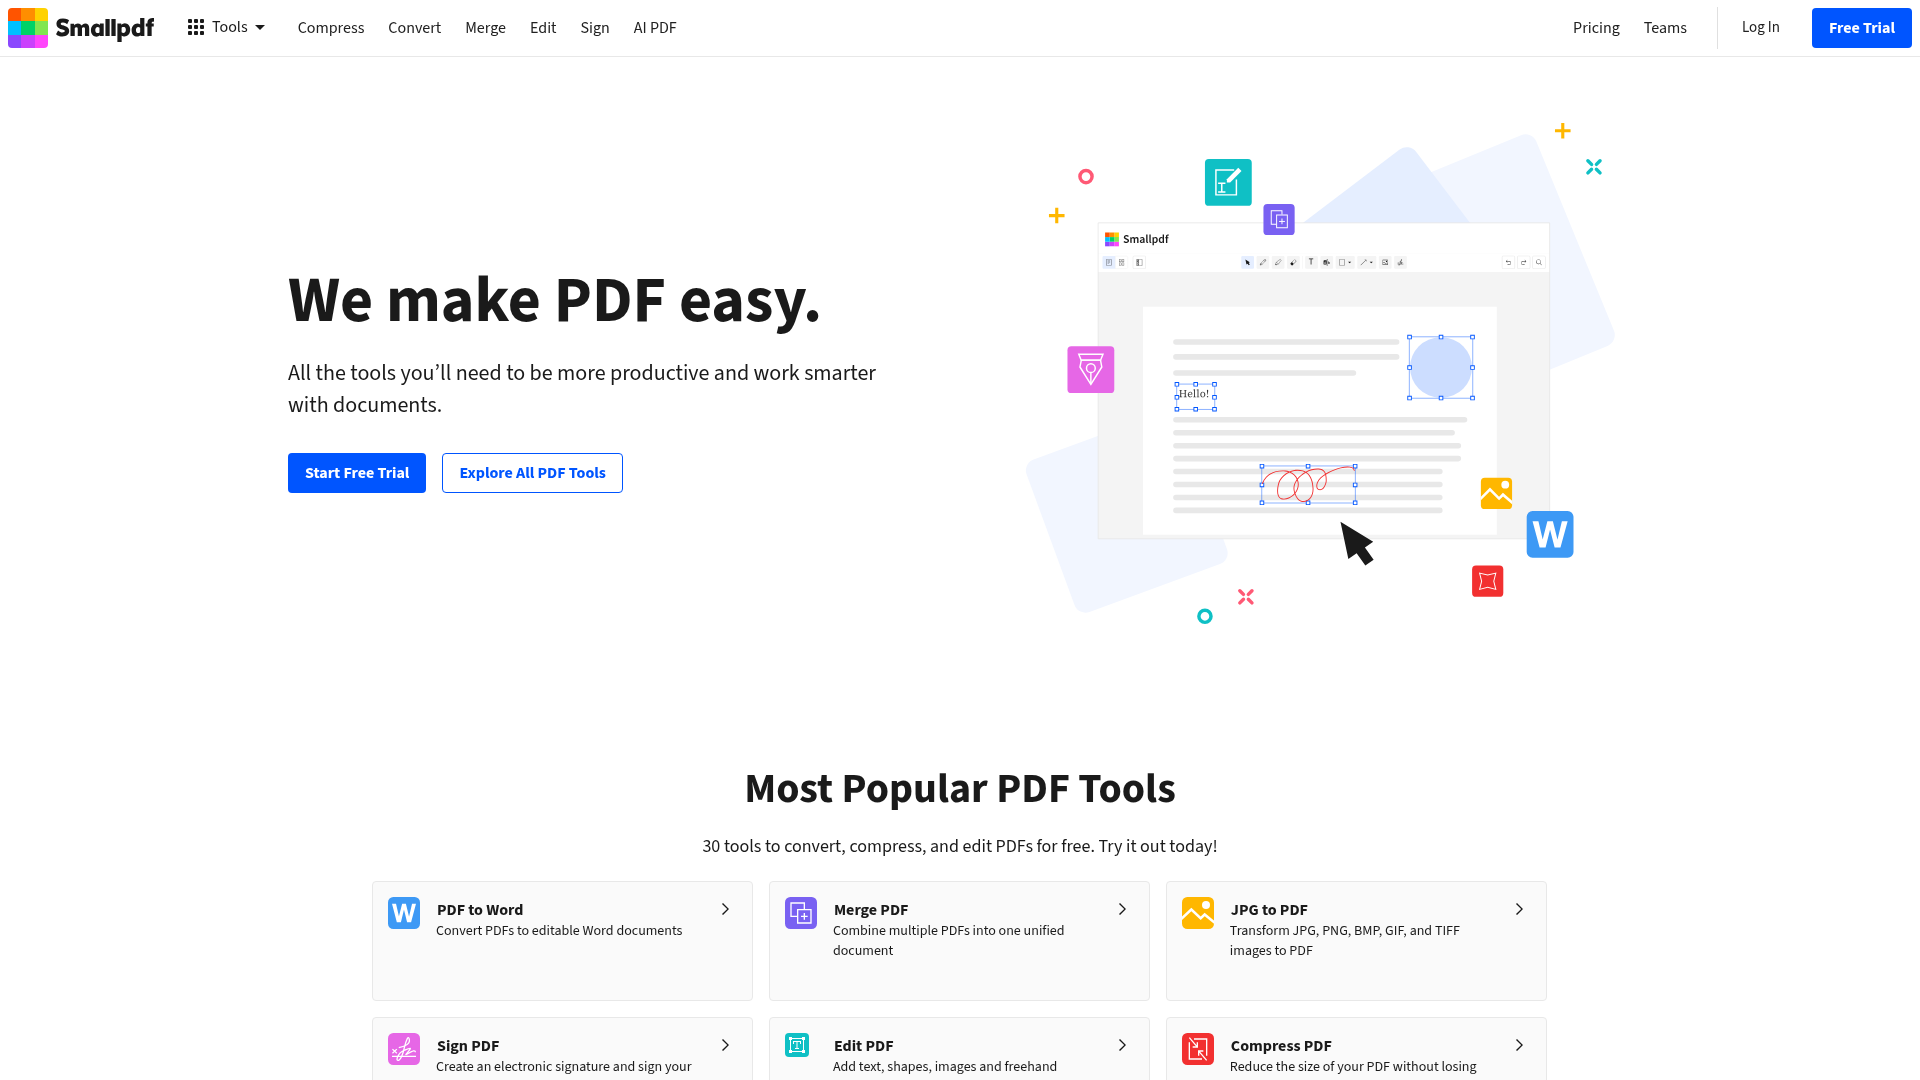Screen dimensions: 1920x1080
Task: Open the Merge PDF tool card
Action: (958, 940)
